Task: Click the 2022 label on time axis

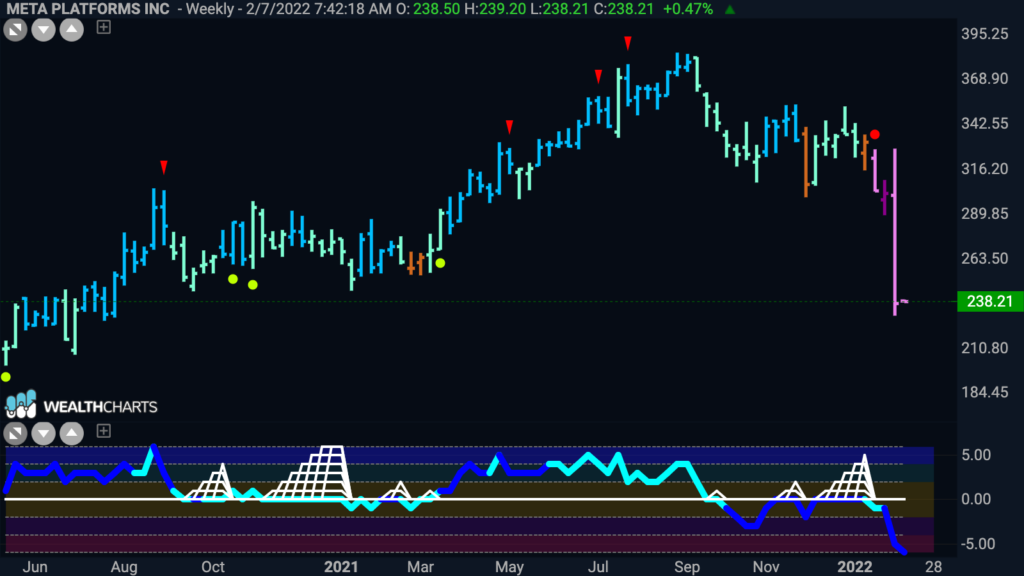Action: (x=855, y=567)
